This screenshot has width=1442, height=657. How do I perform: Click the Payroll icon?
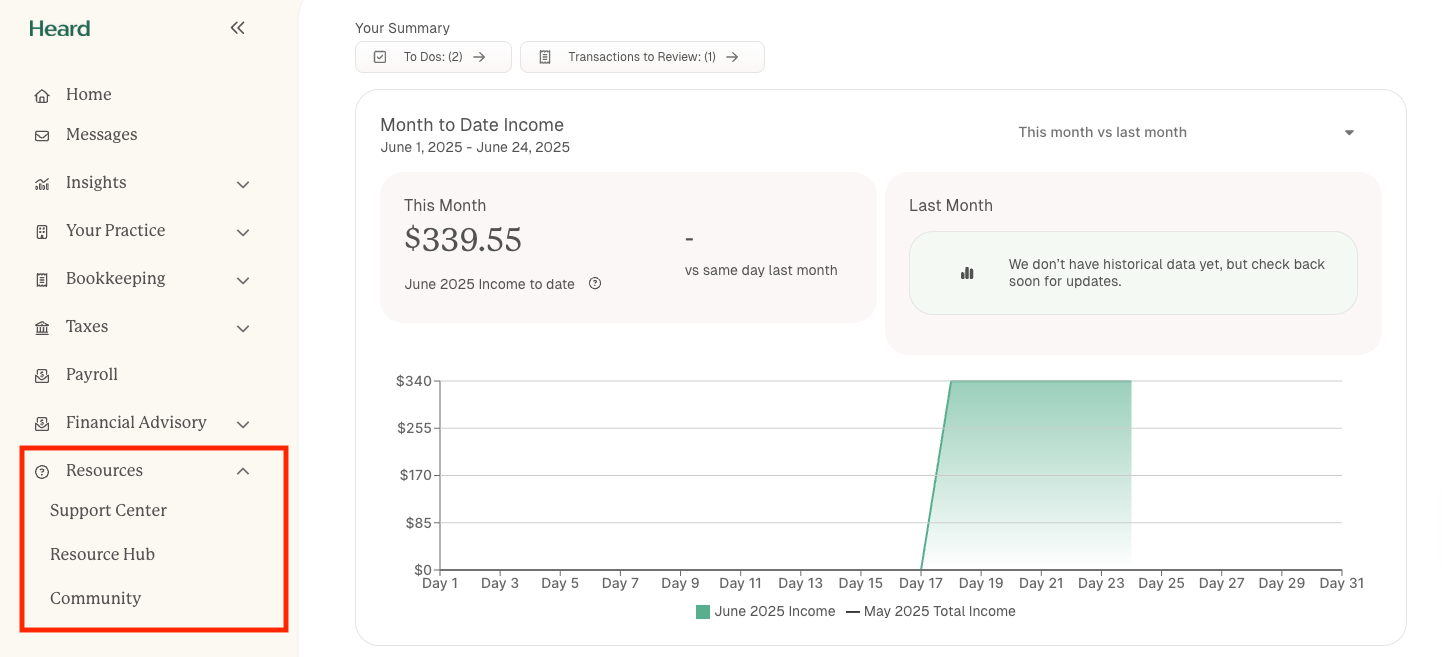point(42,376)
